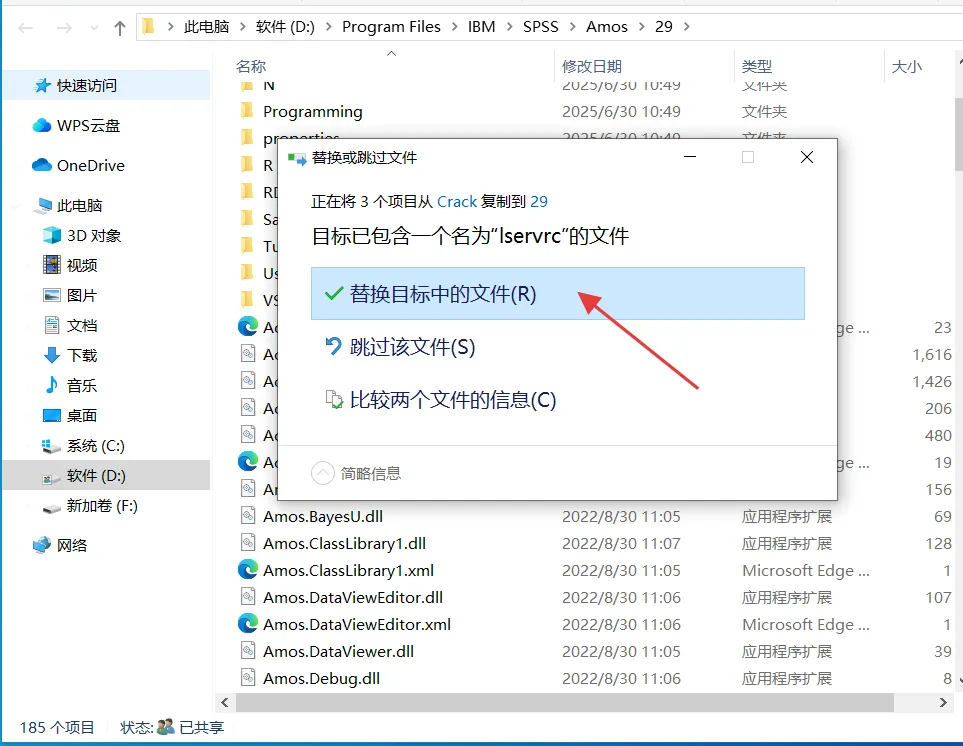This screenshot has height=746, width=963.
Task: Expand the chevron after Program Files in breadcrumb
Action: 454,26
